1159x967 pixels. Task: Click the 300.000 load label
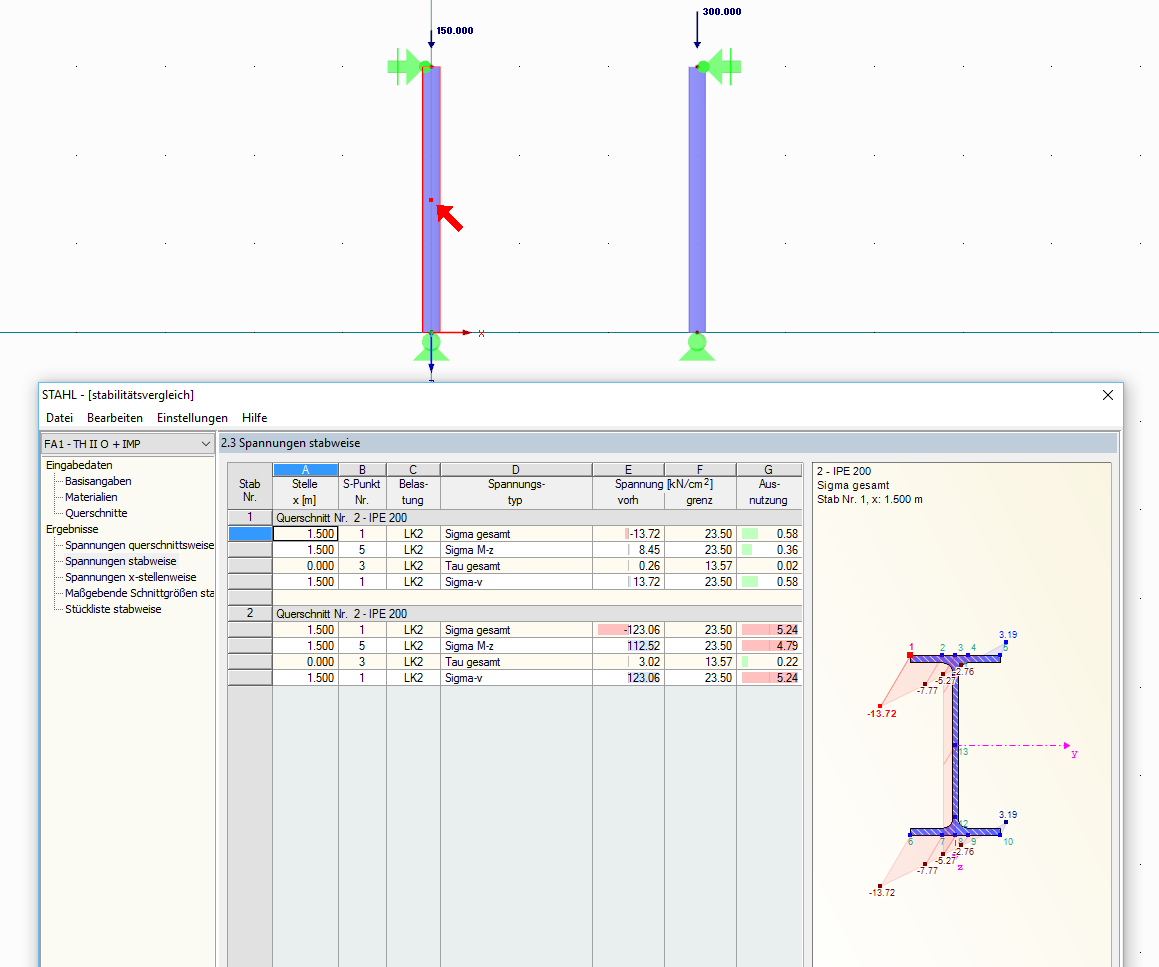[721, 12]
